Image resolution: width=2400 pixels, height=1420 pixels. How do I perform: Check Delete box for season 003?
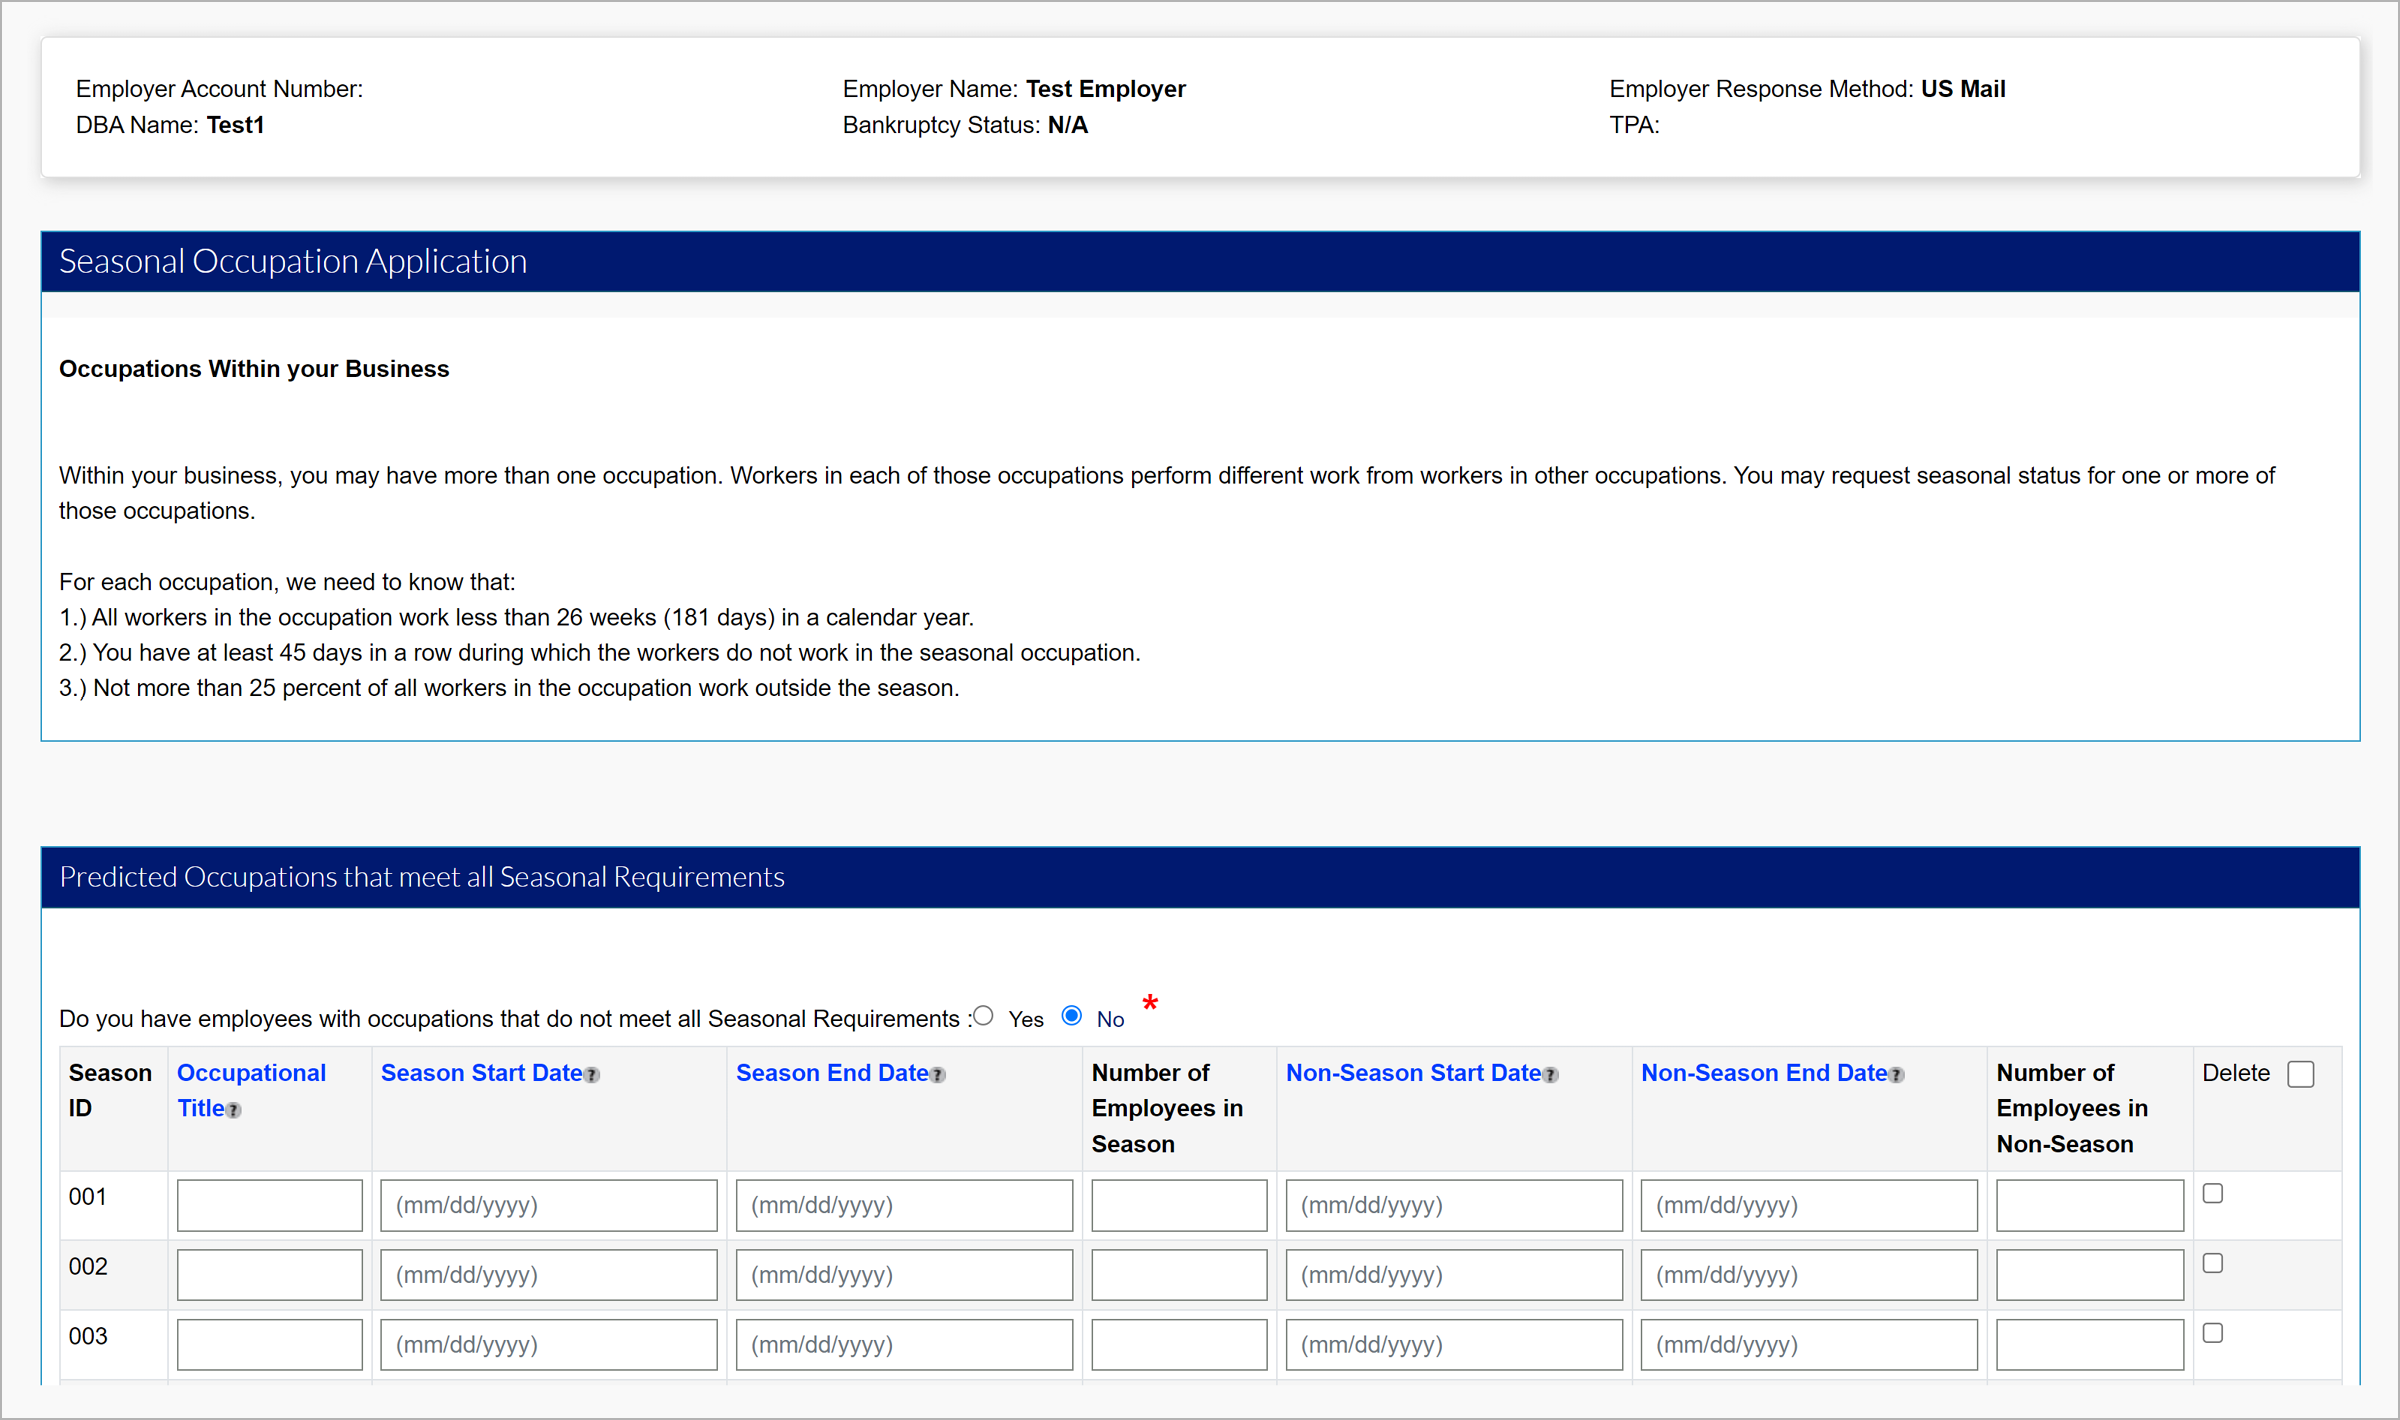2213,1333
